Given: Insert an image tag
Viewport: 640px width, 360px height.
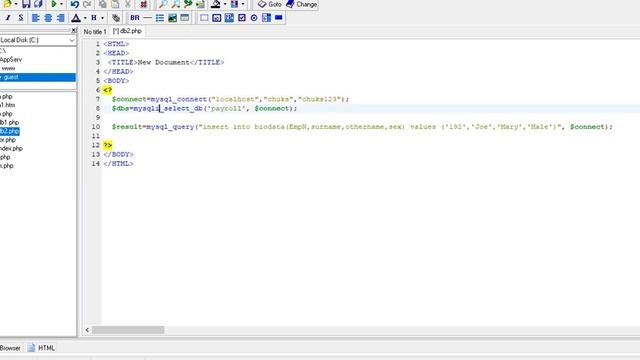Looking at the screenshot, I should pyautogui.click(x=172, y=18).
